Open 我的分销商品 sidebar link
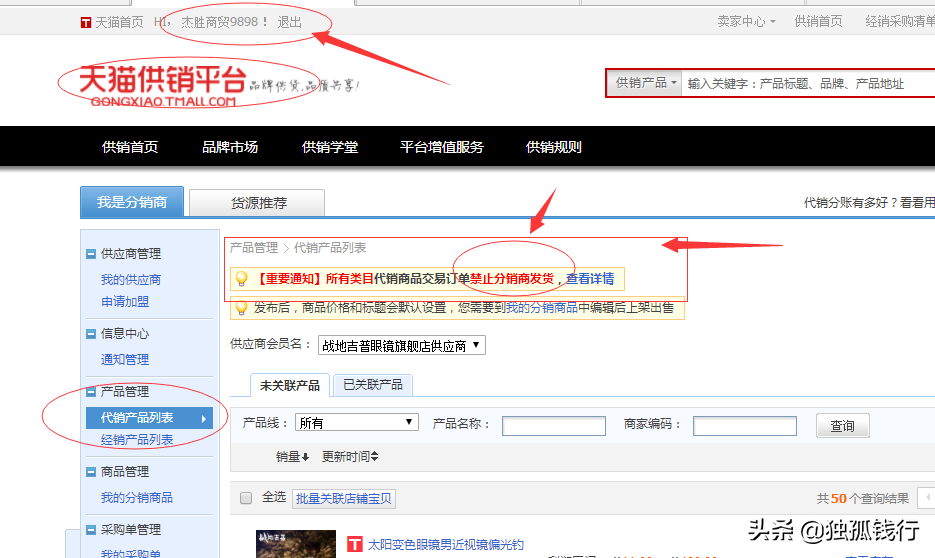This screenshot has height=558, width=935. pos(137,498)
